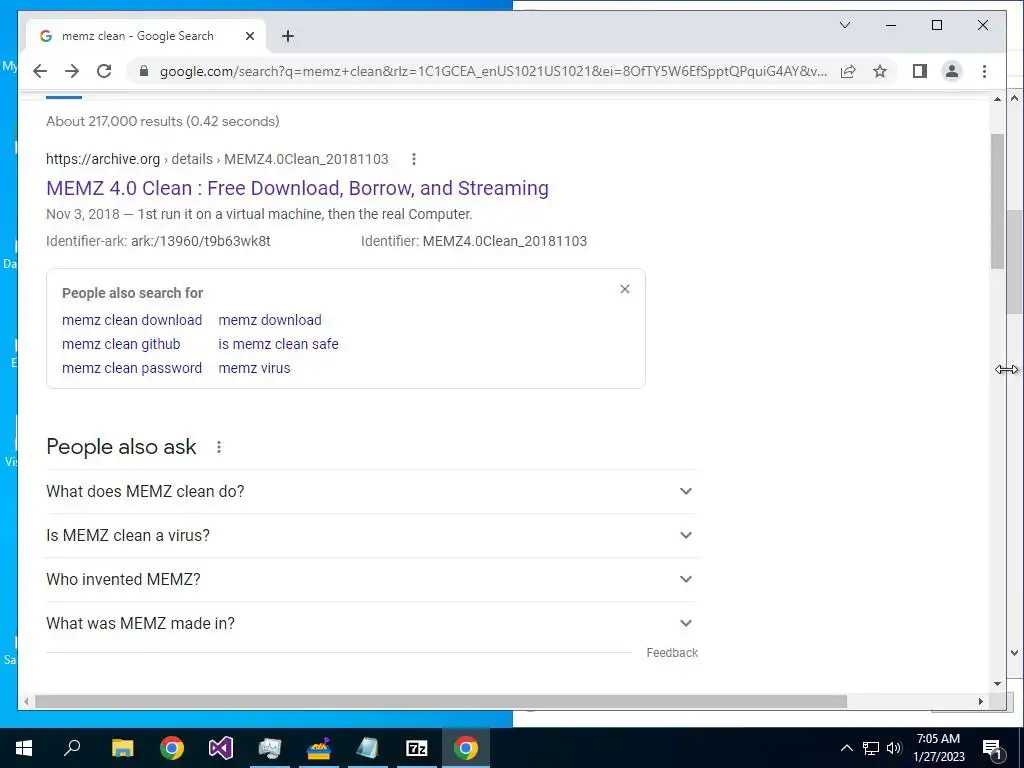Image resolution: width=1024 pixels, height=768 pixels.
Task: Search for memz clean password
Action: [x=132, y=368]
